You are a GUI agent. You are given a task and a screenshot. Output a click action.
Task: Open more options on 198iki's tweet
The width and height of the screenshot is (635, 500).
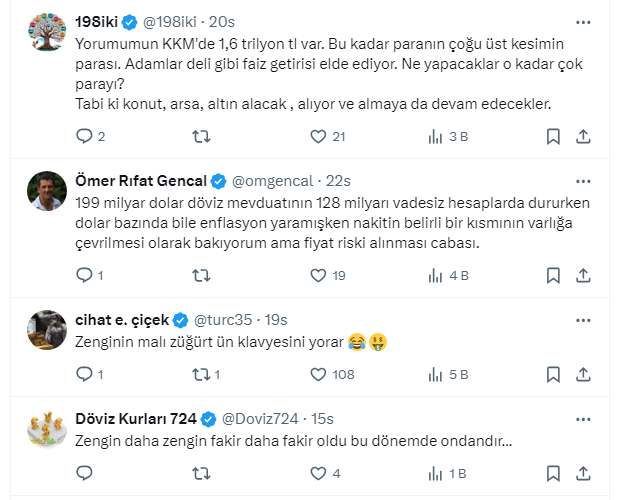[x=583, y=20]
